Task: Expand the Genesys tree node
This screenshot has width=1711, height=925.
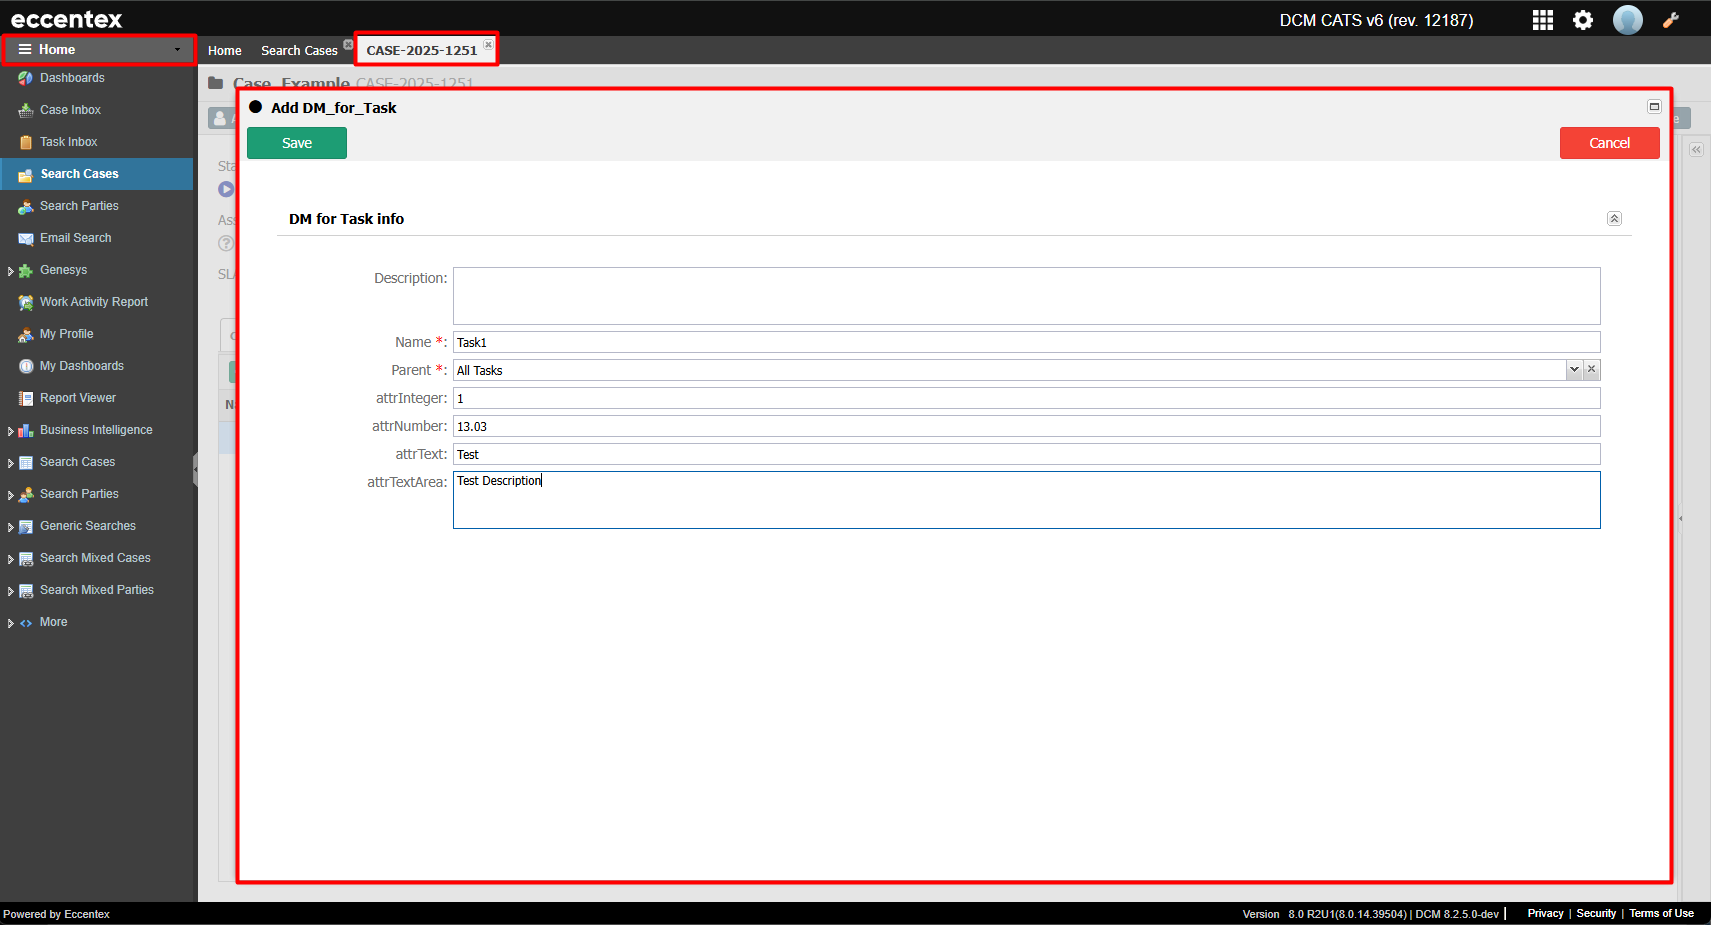Action: point(10,271)
